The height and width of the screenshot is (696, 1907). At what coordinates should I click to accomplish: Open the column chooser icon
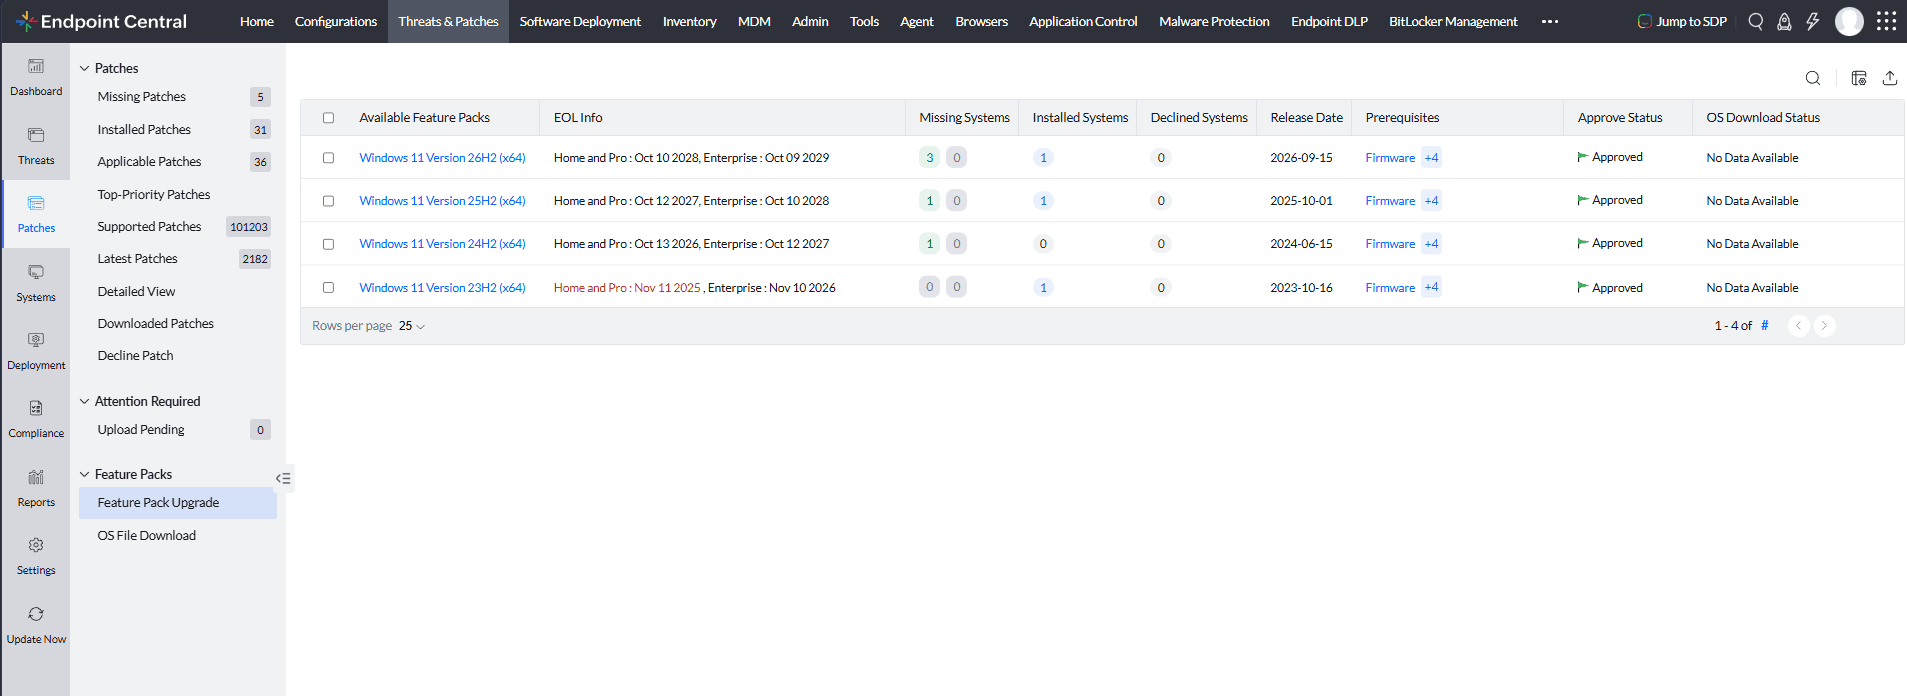pos(1859,78)
